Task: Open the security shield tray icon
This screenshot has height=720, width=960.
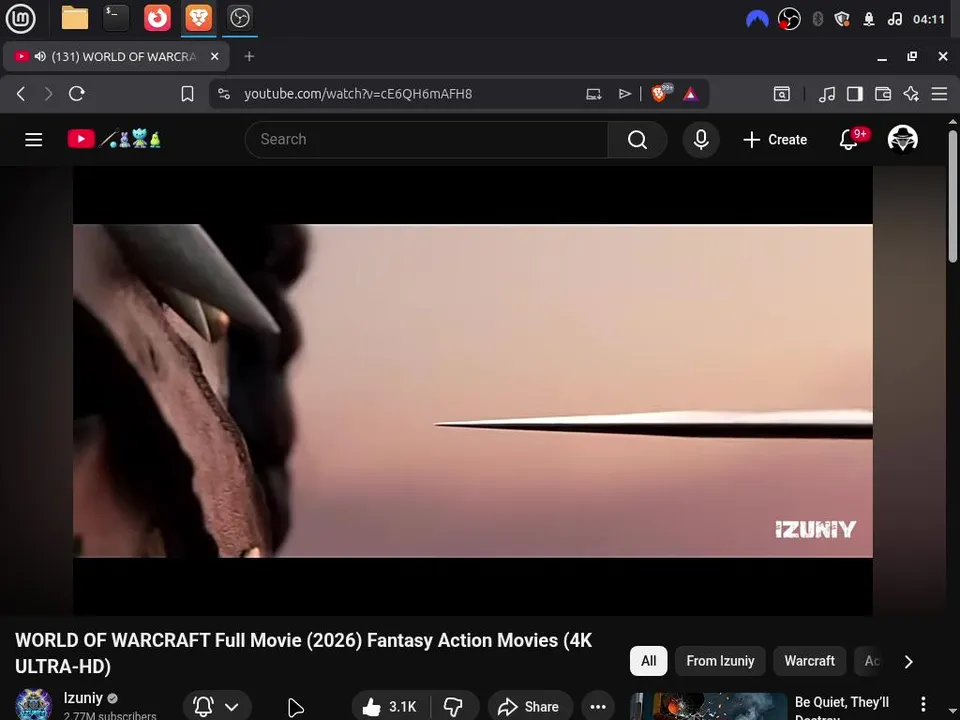Action: 842,19
